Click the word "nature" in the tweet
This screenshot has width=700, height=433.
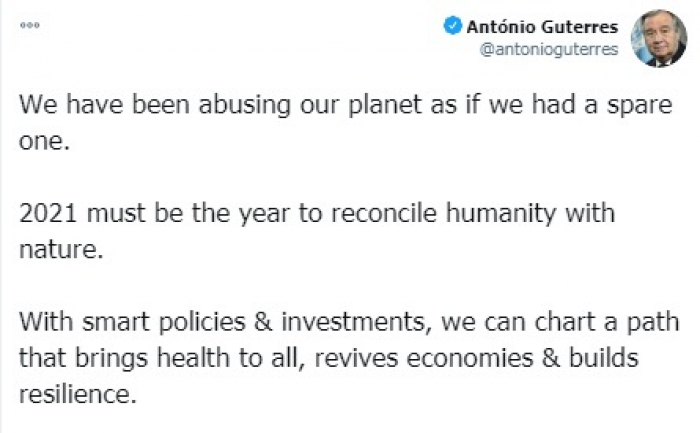59,250
